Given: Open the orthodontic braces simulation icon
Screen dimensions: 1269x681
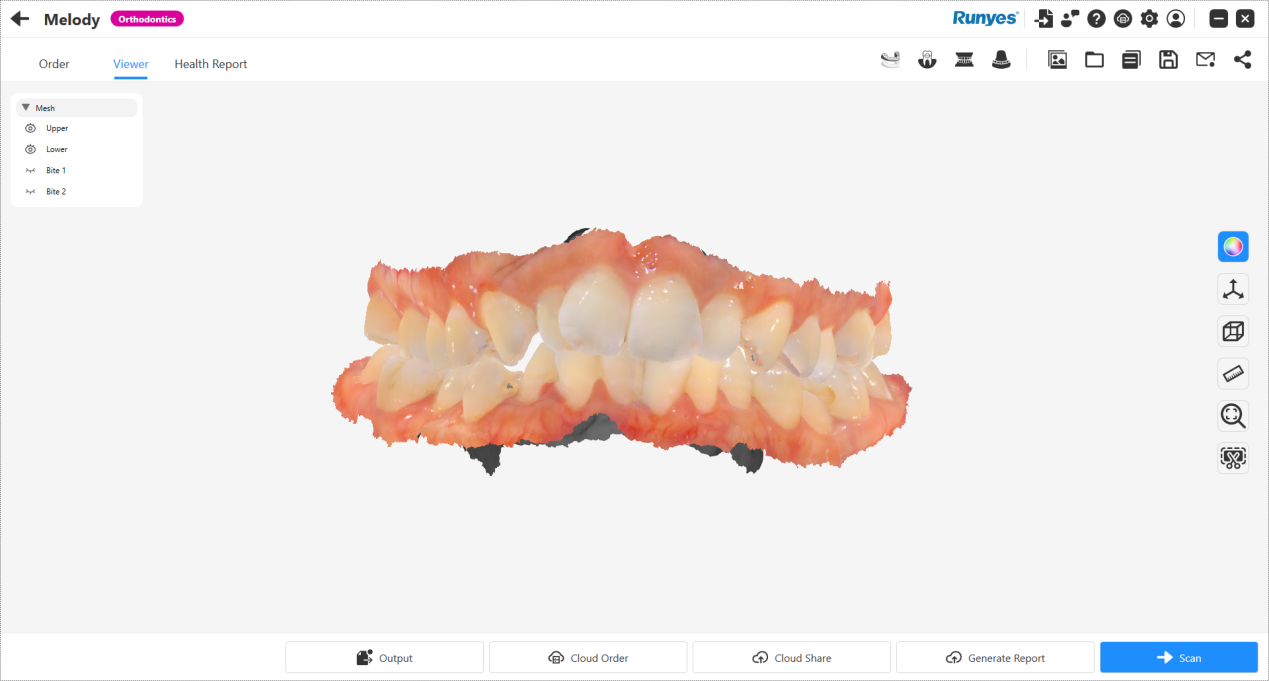Looking at the screenshot, I should coord(964,60).
